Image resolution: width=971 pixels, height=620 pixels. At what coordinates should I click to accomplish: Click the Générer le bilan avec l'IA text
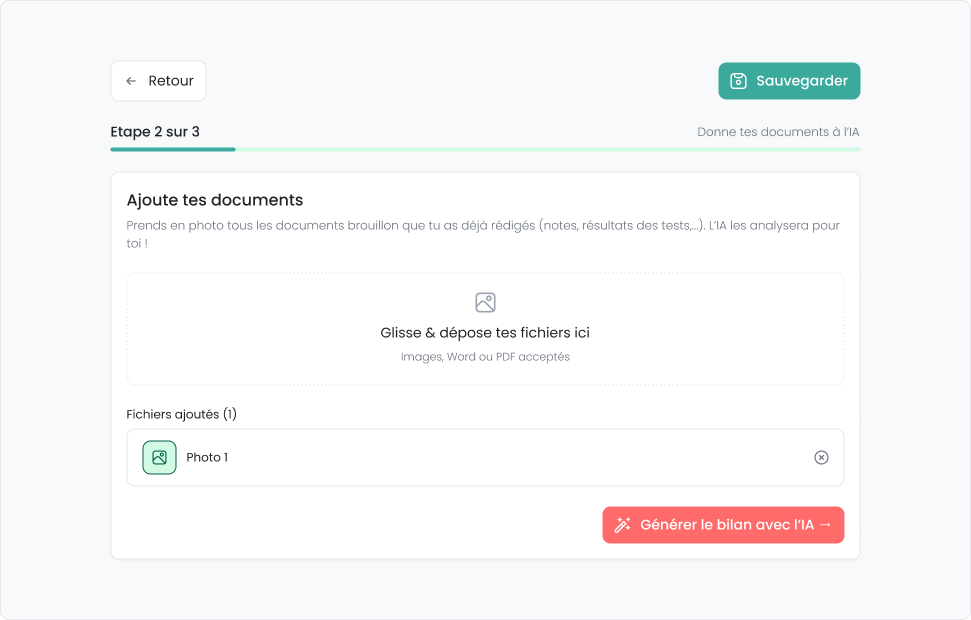727,525
